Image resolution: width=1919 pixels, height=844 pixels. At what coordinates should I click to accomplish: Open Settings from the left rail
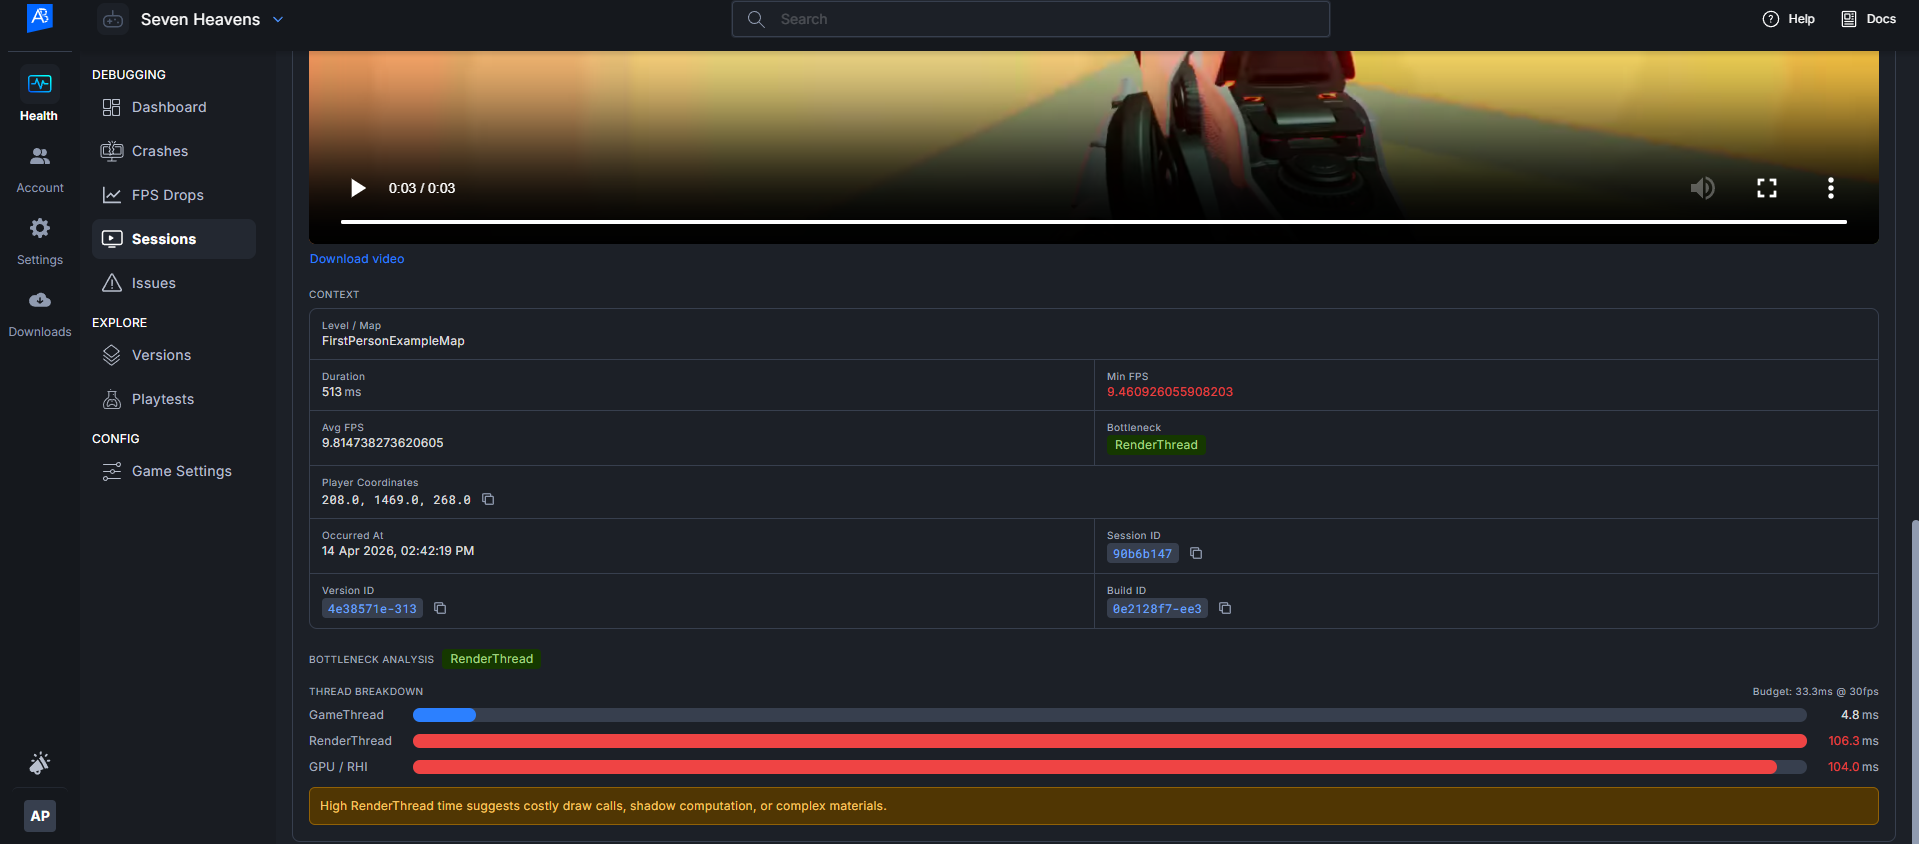pyautogui.click(x=39, y=241)
